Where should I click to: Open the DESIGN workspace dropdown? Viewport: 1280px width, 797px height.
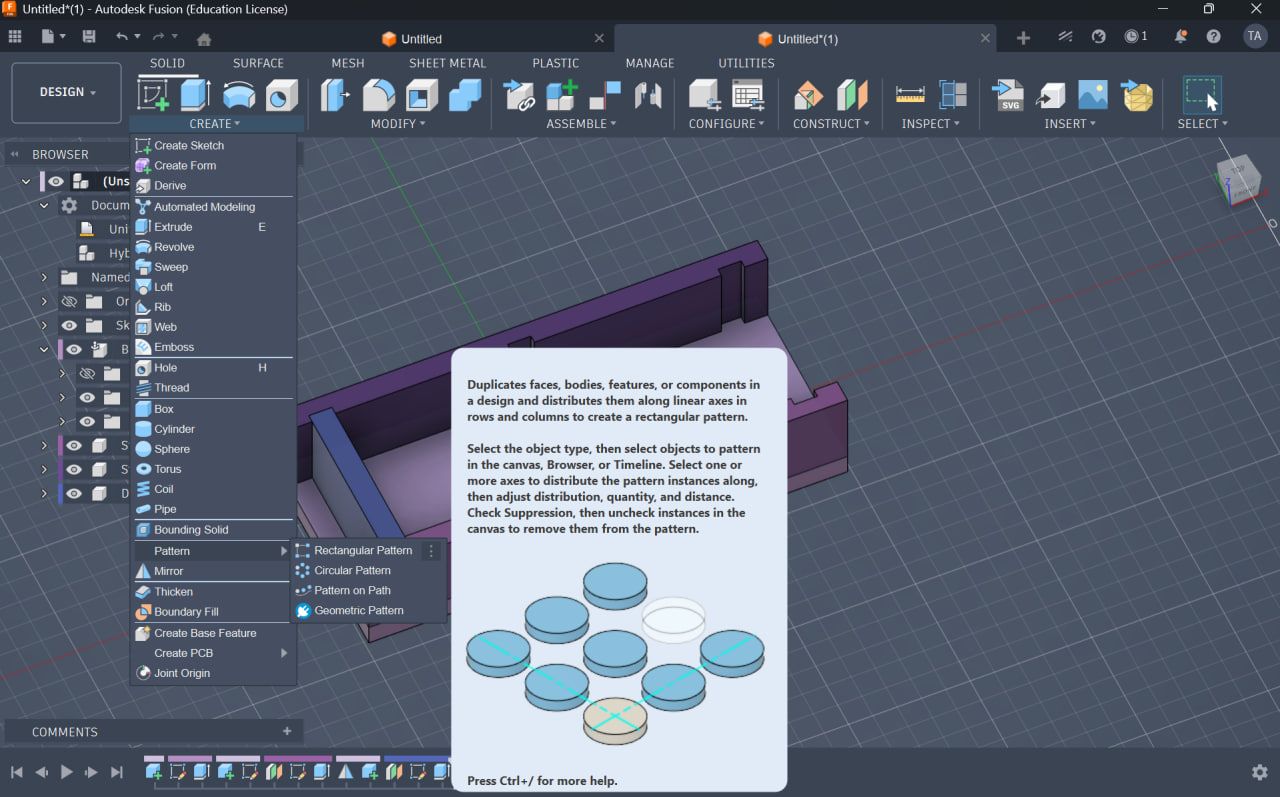pos(67,92)
